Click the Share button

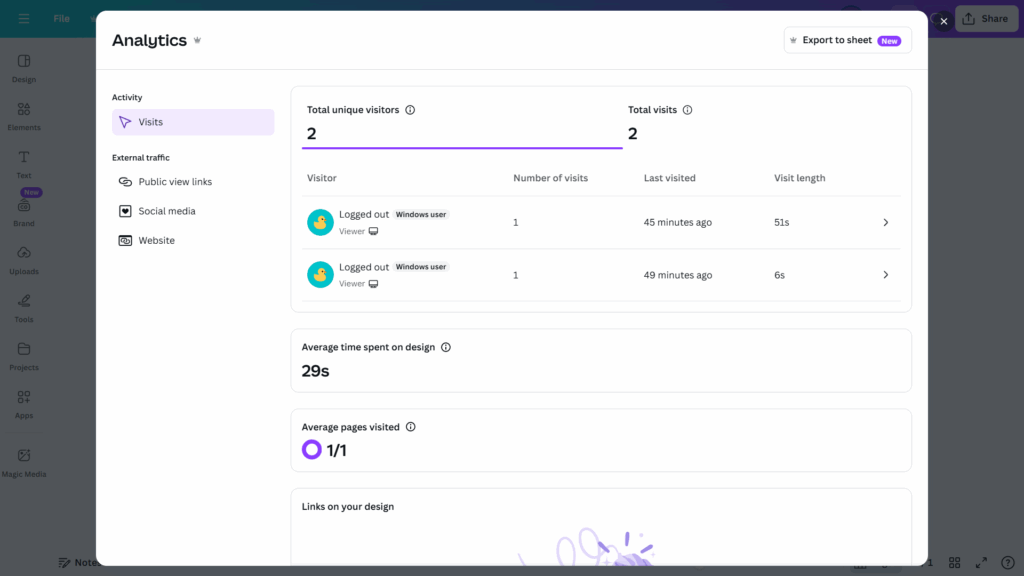[984, 19]
